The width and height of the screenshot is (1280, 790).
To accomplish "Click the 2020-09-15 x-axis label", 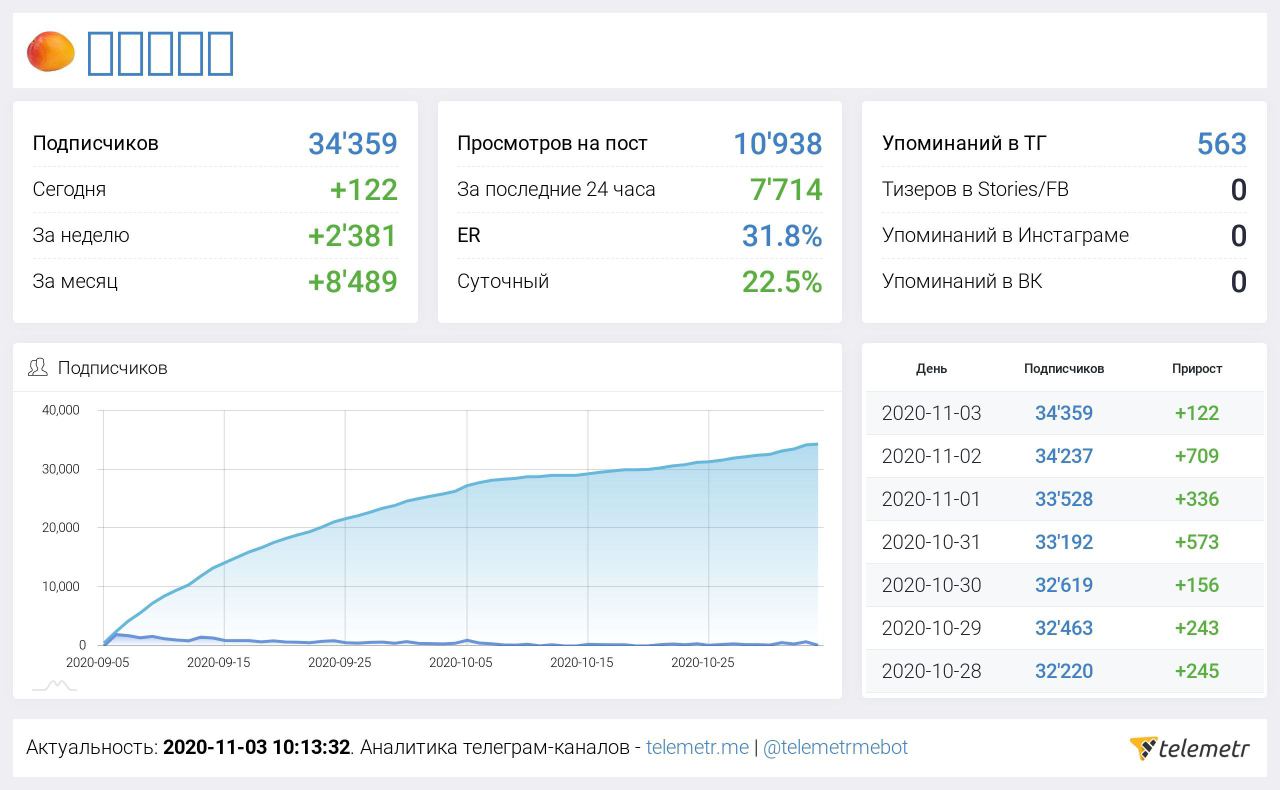I will pos(219,662).
